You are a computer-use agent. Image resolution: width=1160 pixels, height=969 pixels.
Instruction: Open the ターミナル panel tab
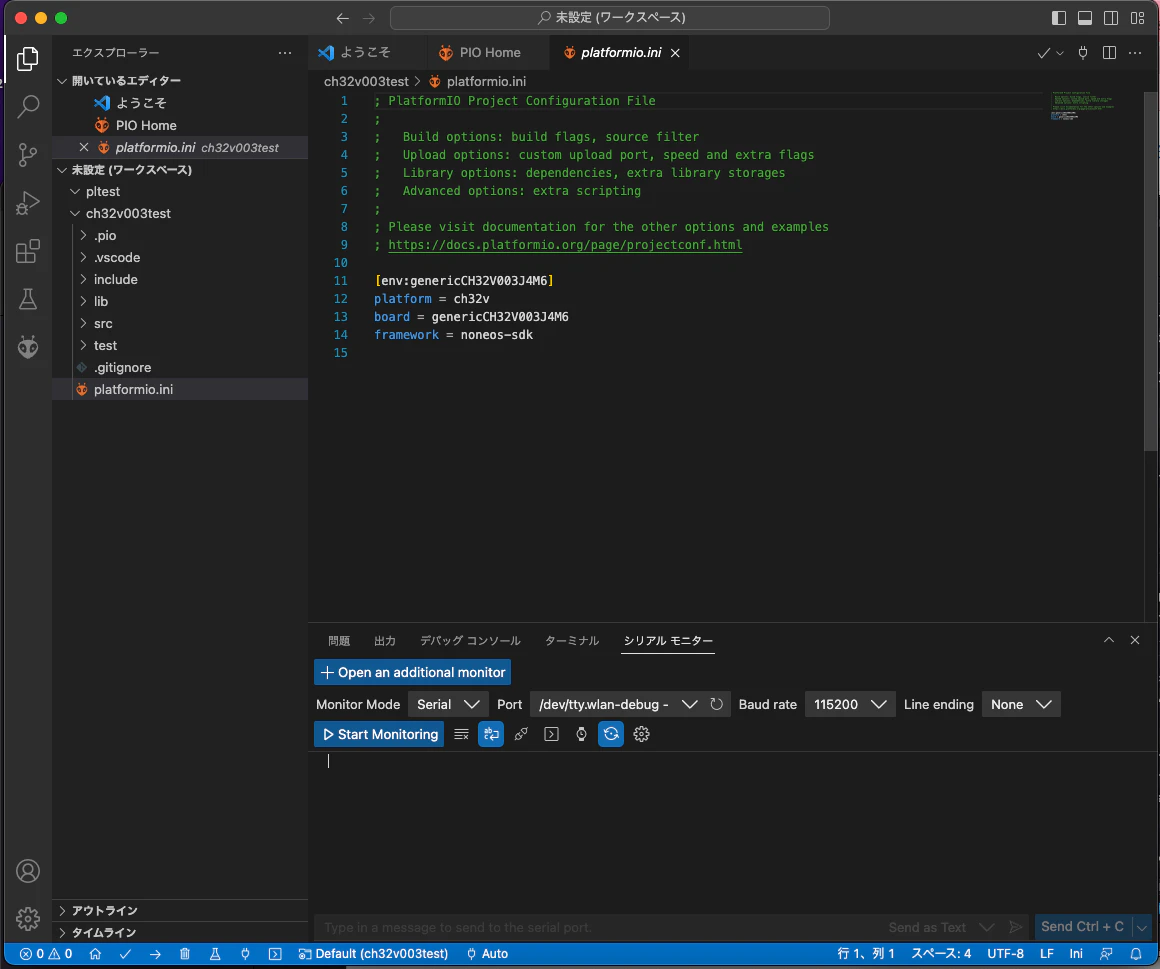click(572, 641)
